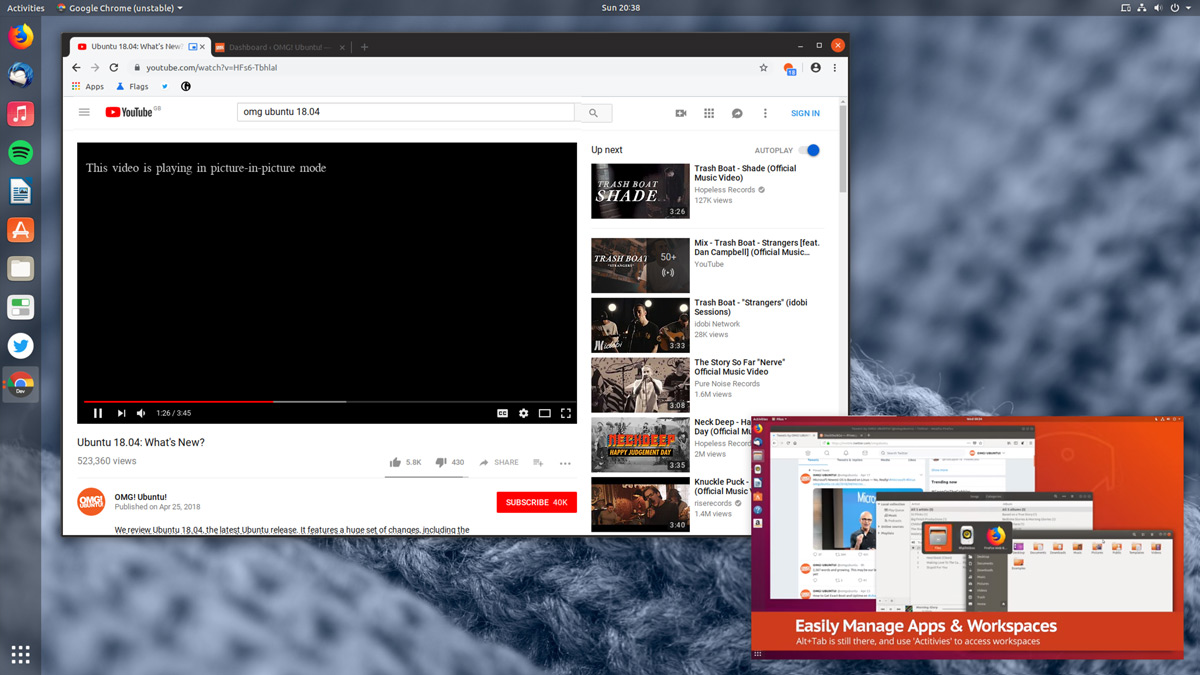
Task: Open the Activities overview
Action: (25, 8)
